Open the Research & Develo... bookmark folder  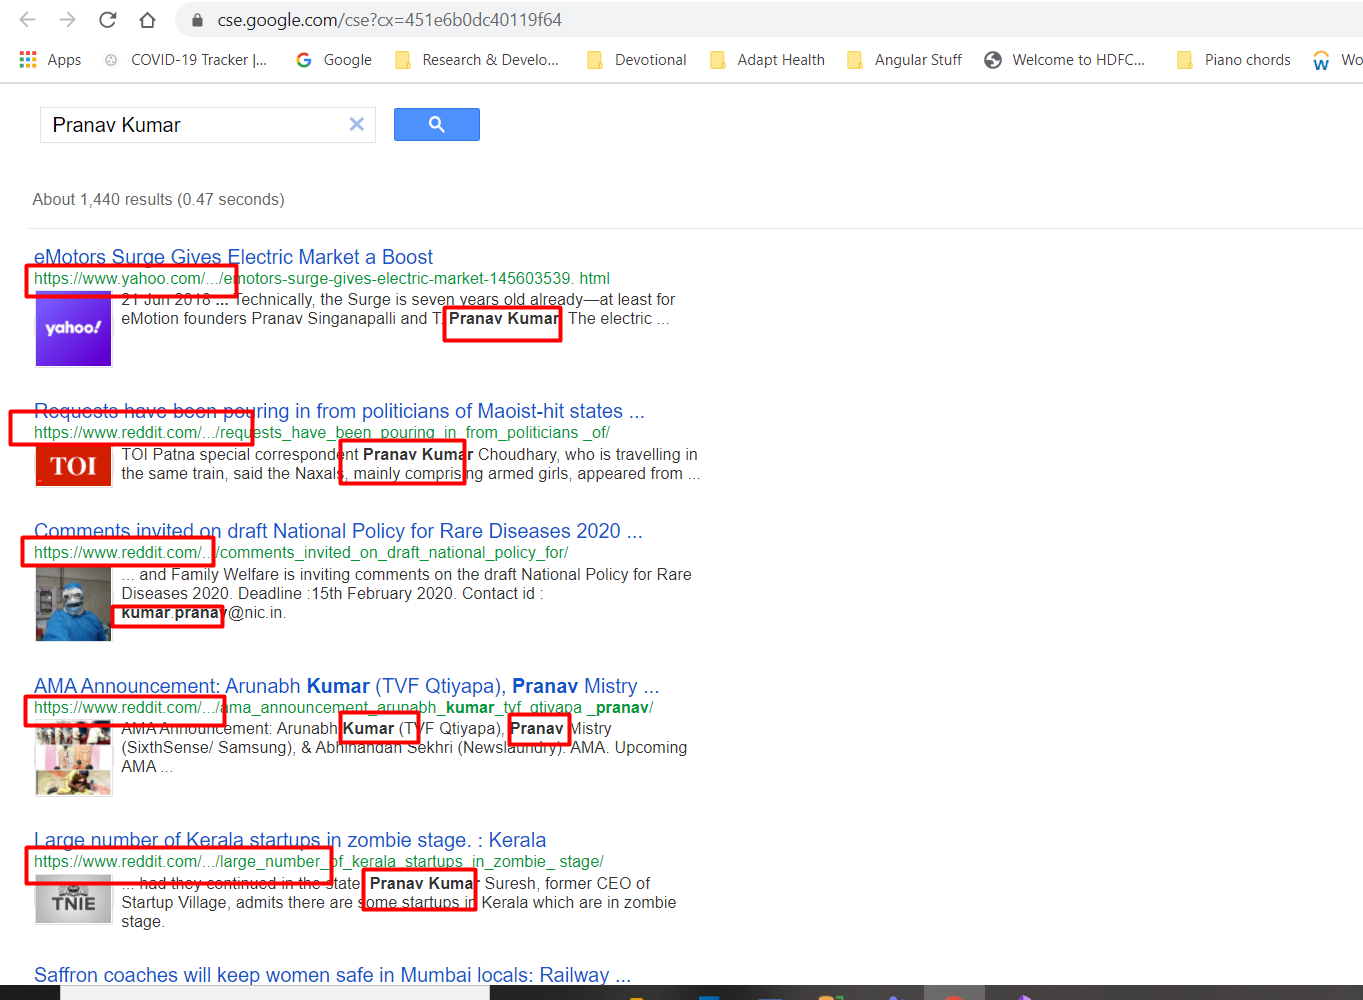477,60
